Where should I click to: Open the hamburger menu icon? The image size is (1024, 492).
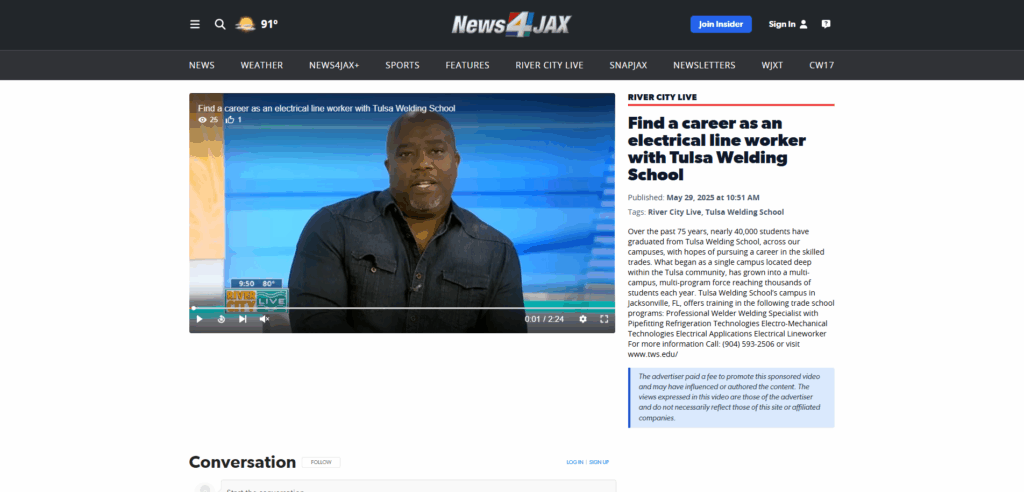click(195, 24)
